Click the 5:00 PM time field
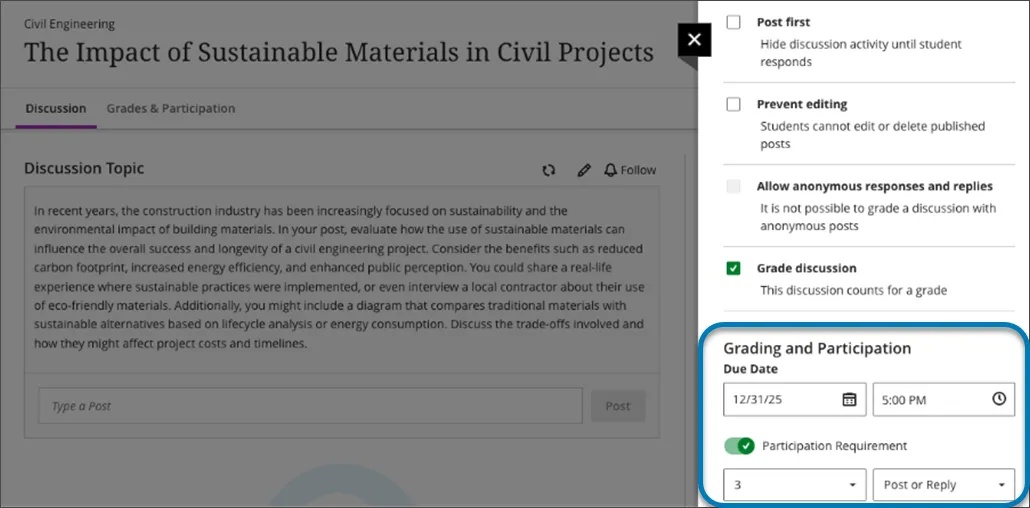 click(x=930, y=399)
